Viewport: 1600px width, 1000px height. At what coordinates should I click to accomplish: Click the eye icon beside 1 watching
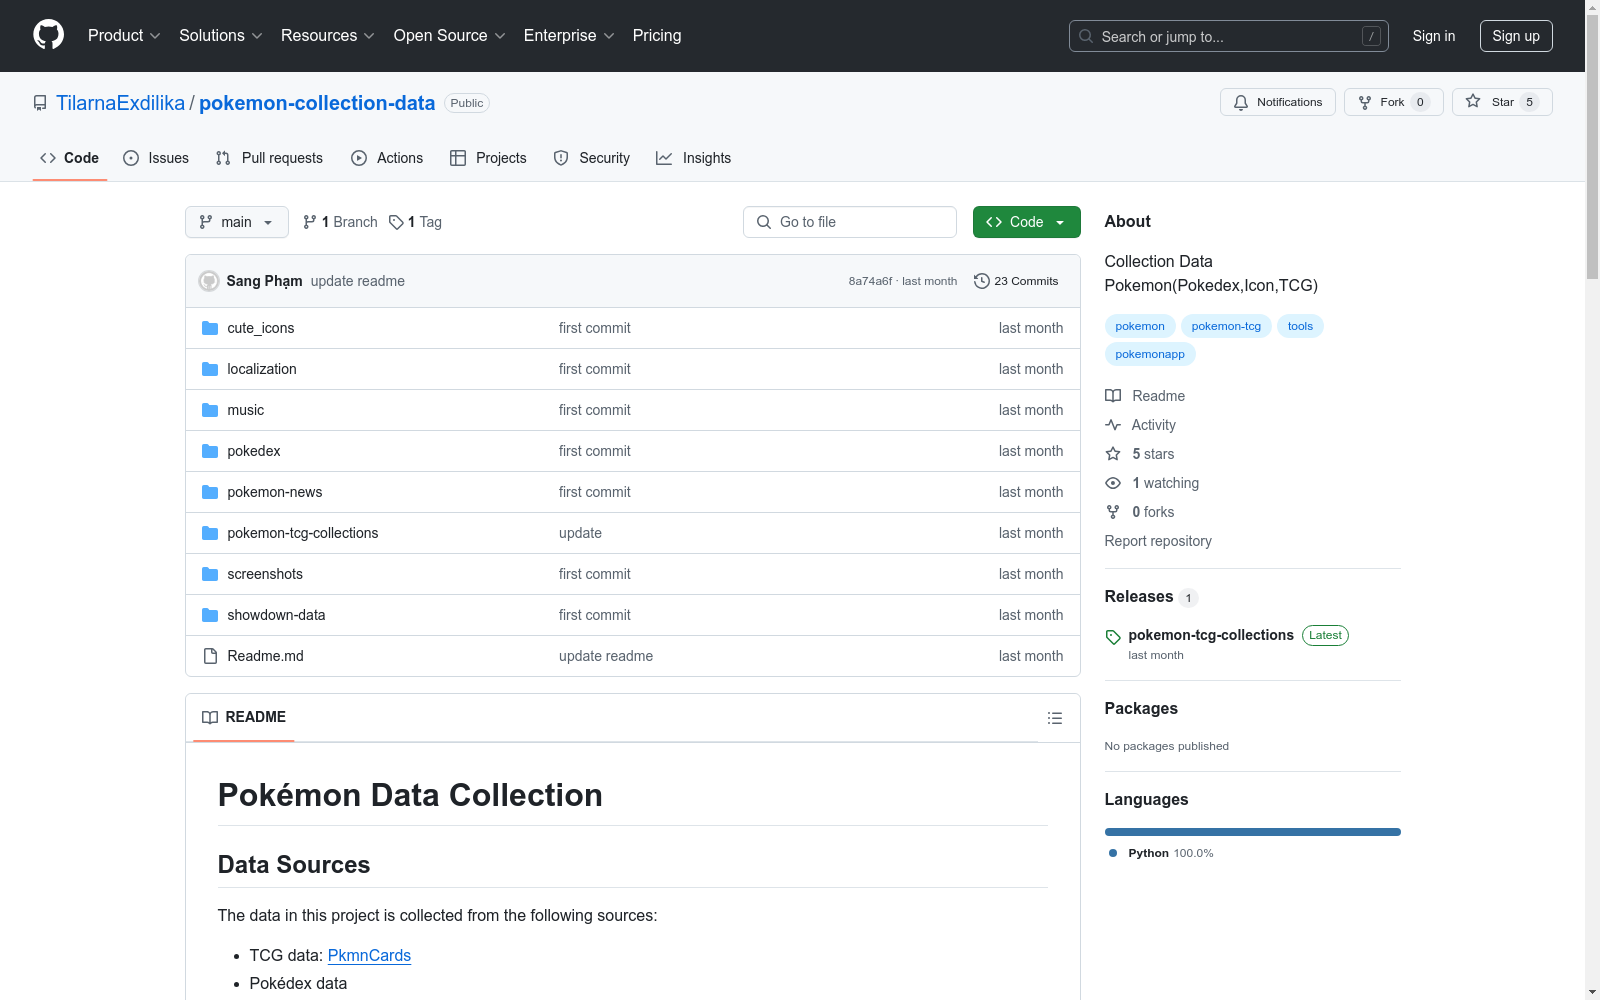point(1113,483)
